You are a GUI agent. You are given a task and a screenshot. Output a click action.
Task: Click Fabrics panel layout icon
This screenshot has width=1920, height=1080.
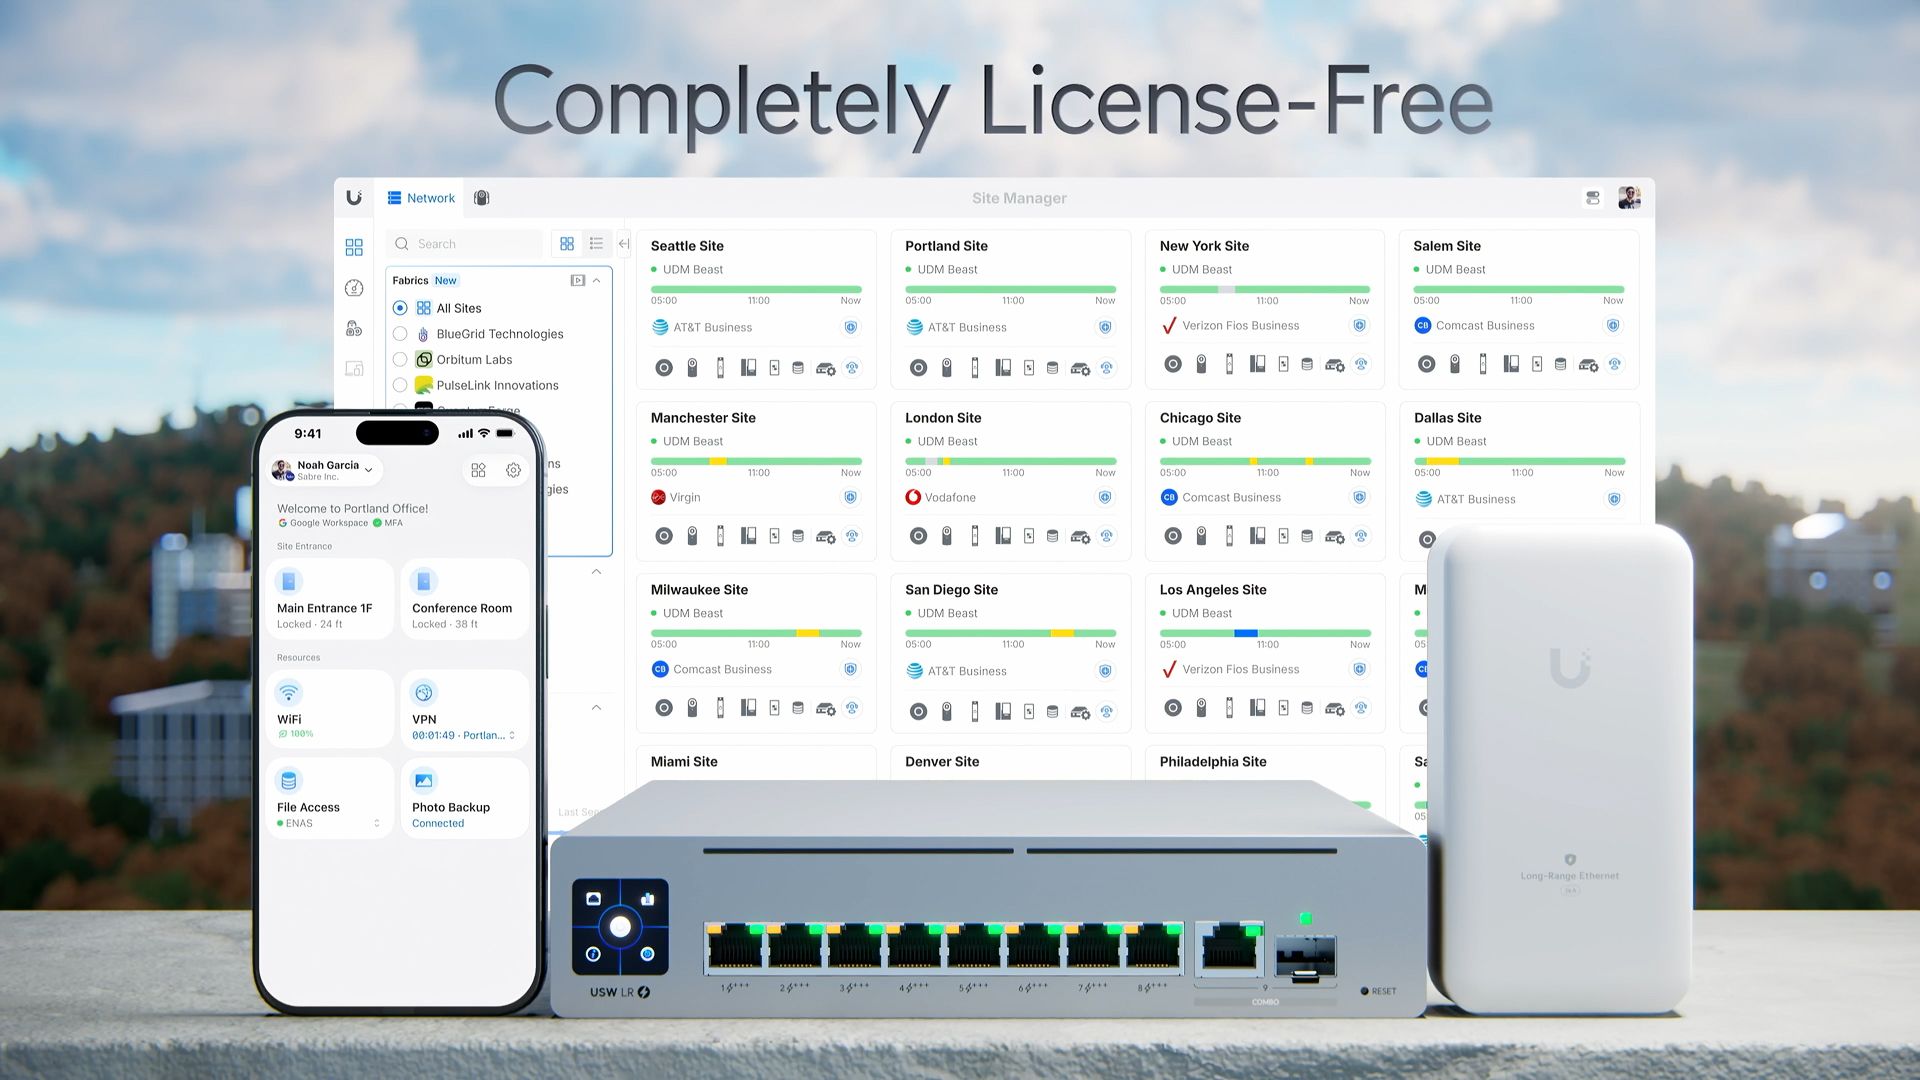point(577,281)
